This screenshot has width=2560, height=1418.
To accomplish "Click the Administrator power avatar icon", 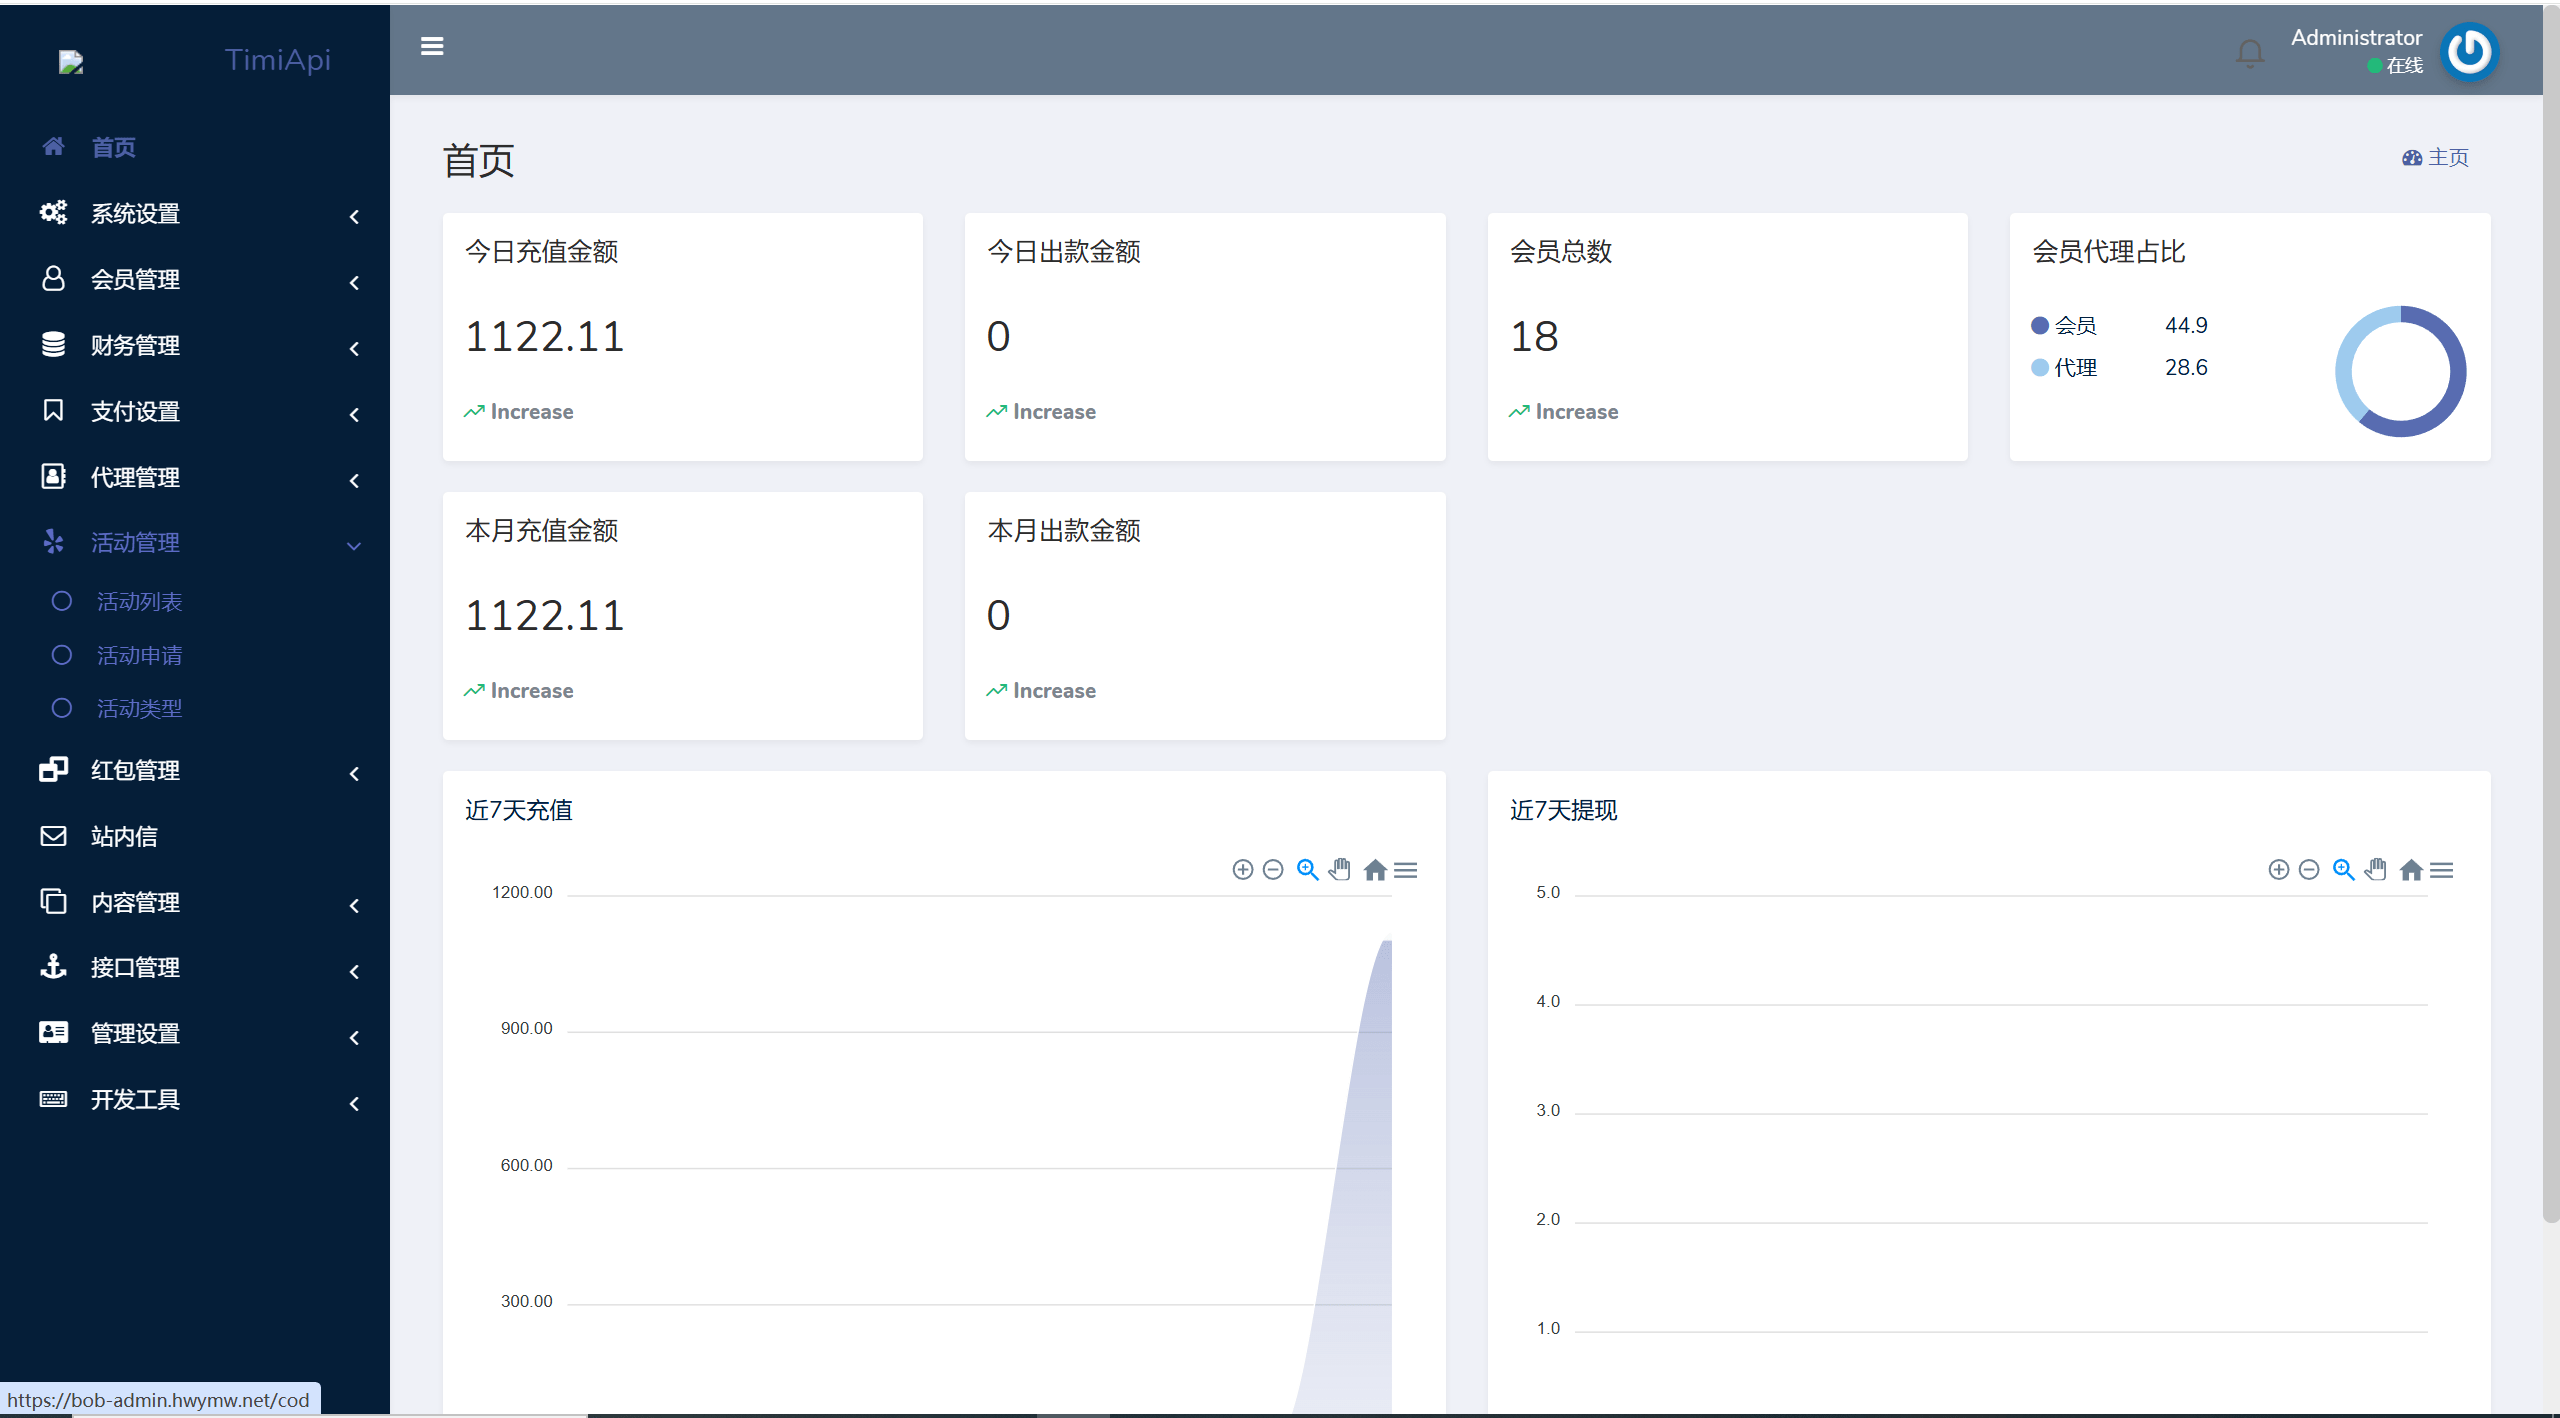I will [x=2469, y=52].
